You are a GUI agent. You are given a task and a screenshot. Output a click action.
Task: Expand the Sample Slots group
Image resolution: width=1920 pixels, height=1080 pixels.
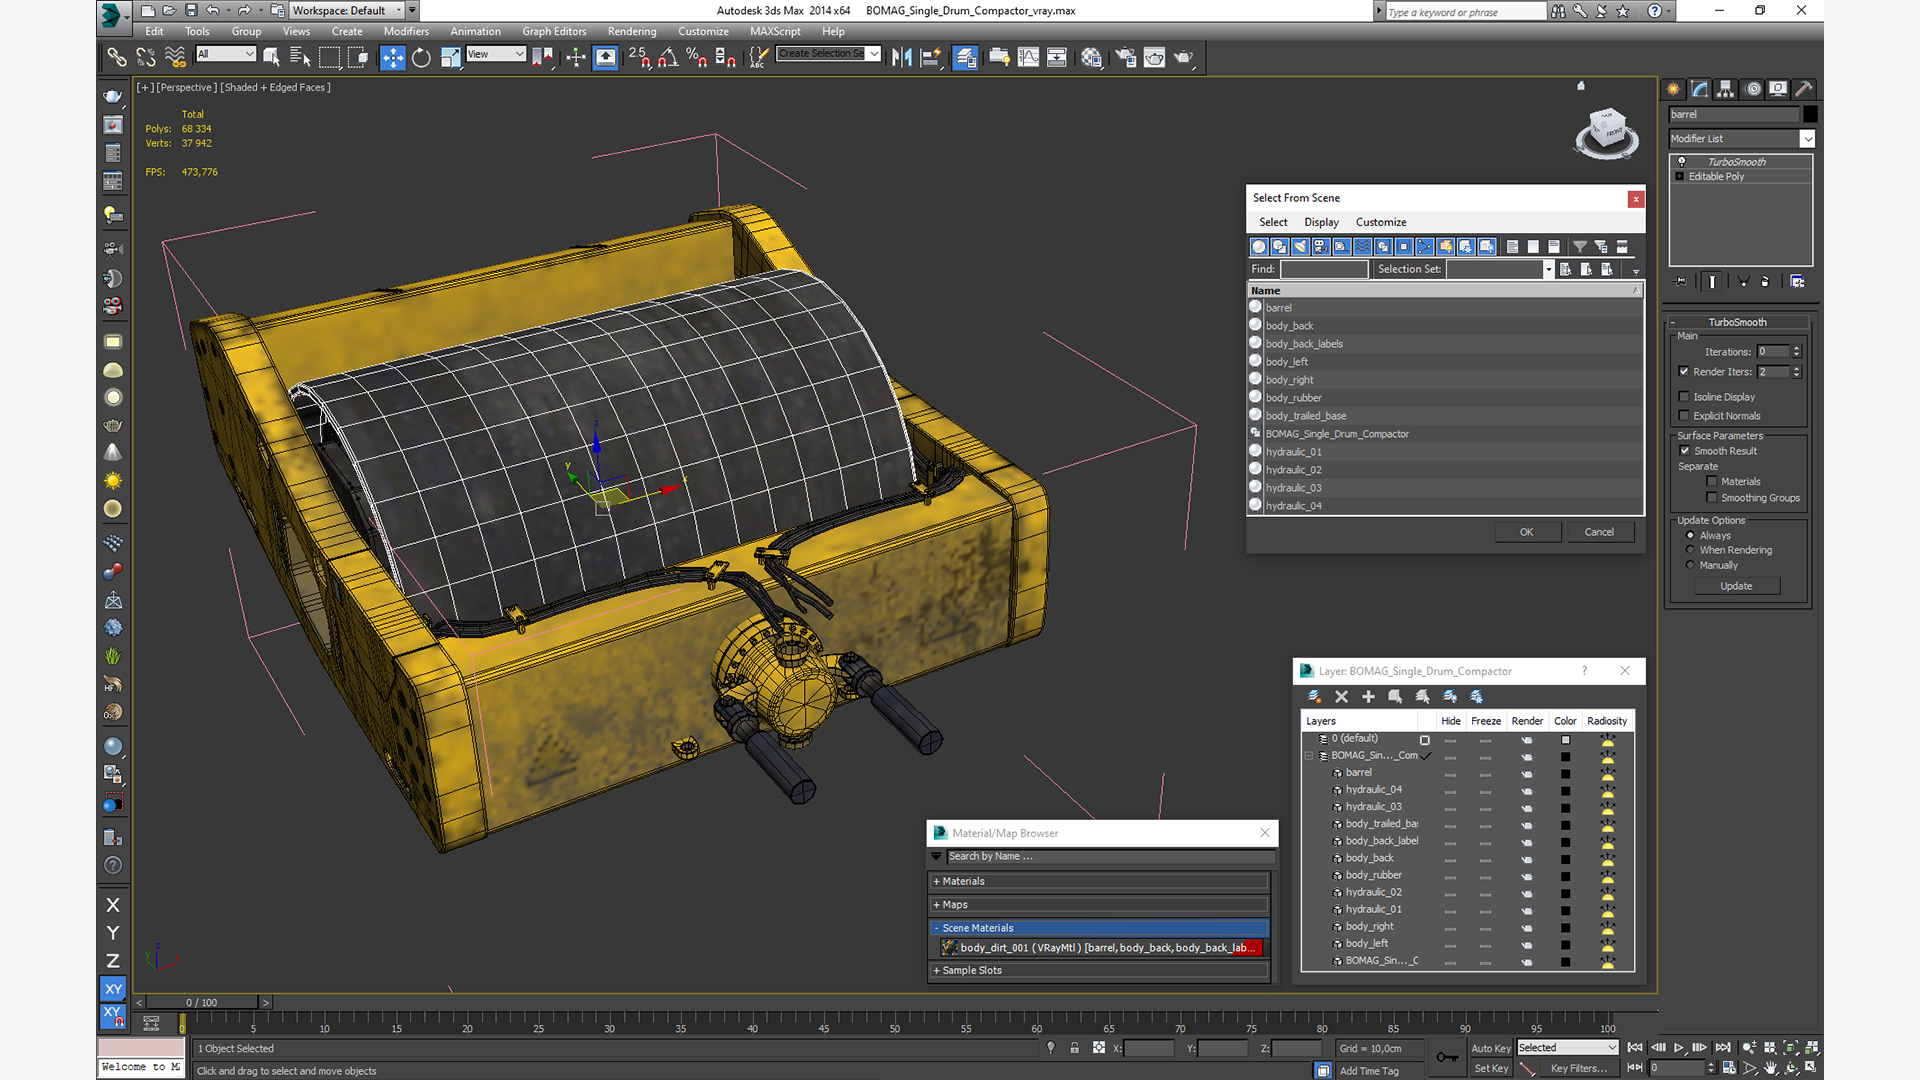(1100, 970)
